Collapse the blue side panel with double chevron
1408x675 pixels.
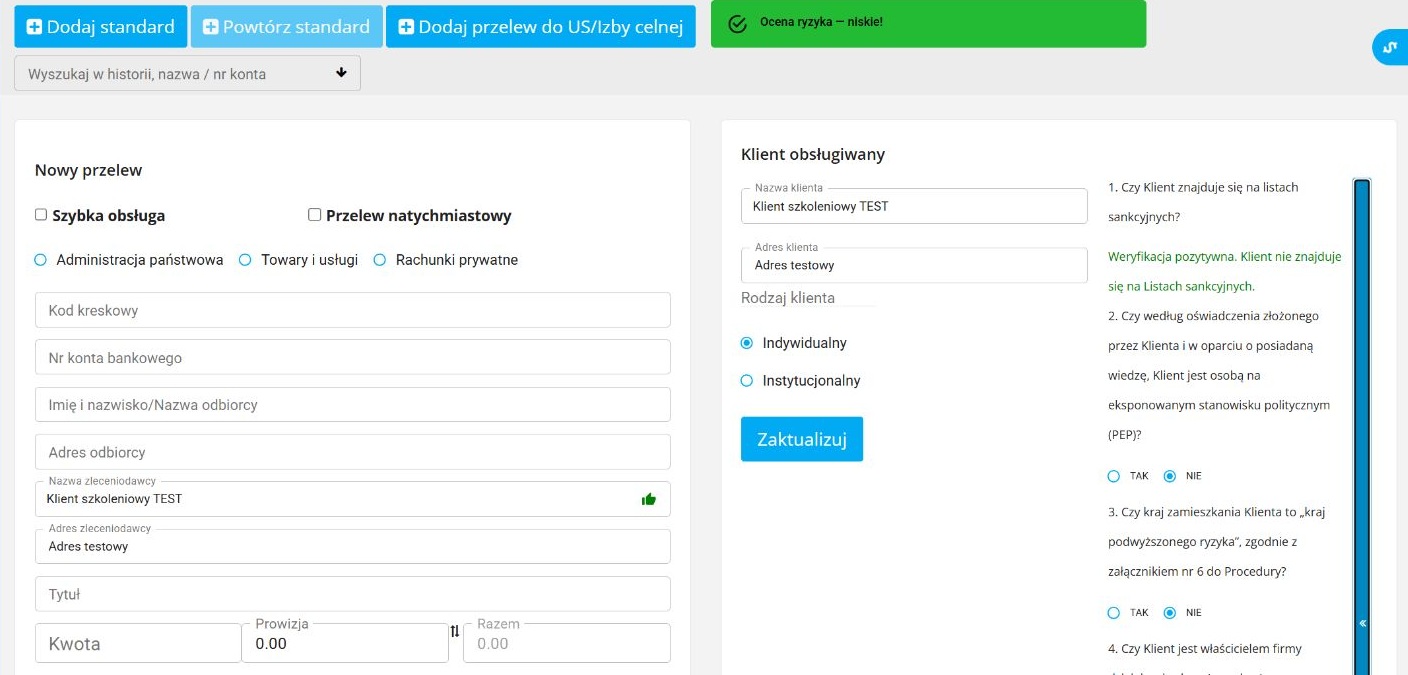(1362, 623)
